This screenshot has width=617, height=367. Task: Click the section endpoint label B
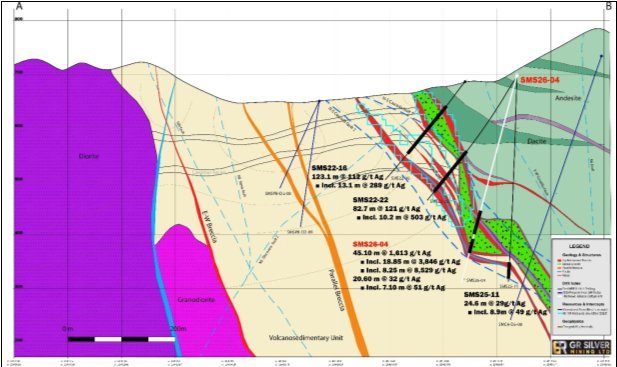[x=608, y=6]
